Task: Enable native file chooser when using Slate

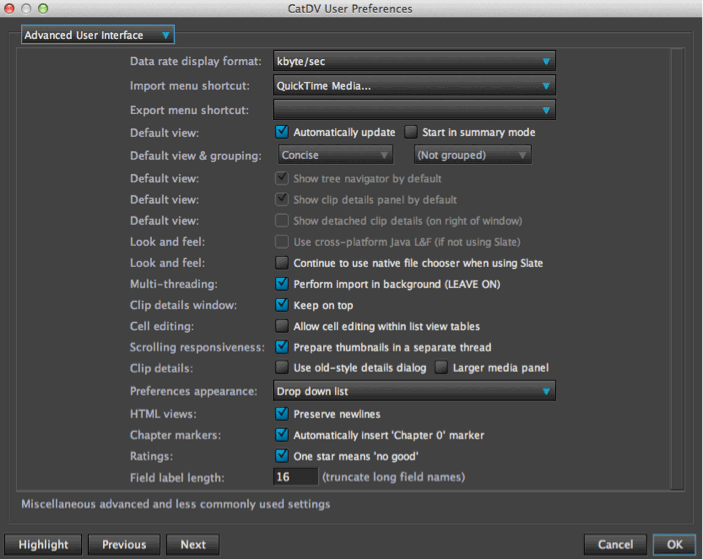Action: point(282,262)
